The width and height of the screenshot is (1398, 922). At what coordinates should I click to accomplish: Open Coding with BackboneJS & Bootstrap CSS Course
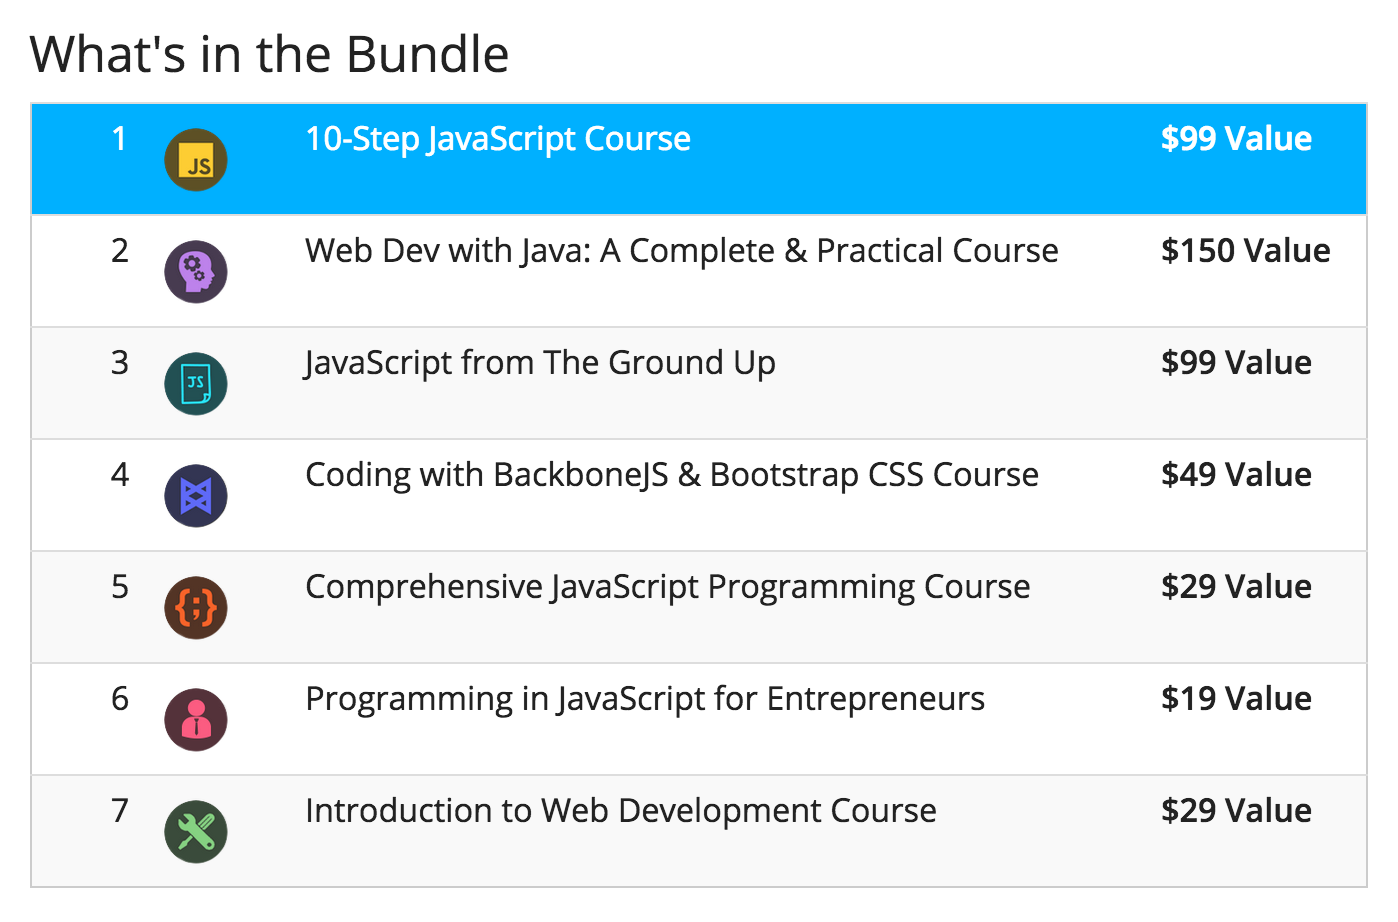click(x=672, y=475)
